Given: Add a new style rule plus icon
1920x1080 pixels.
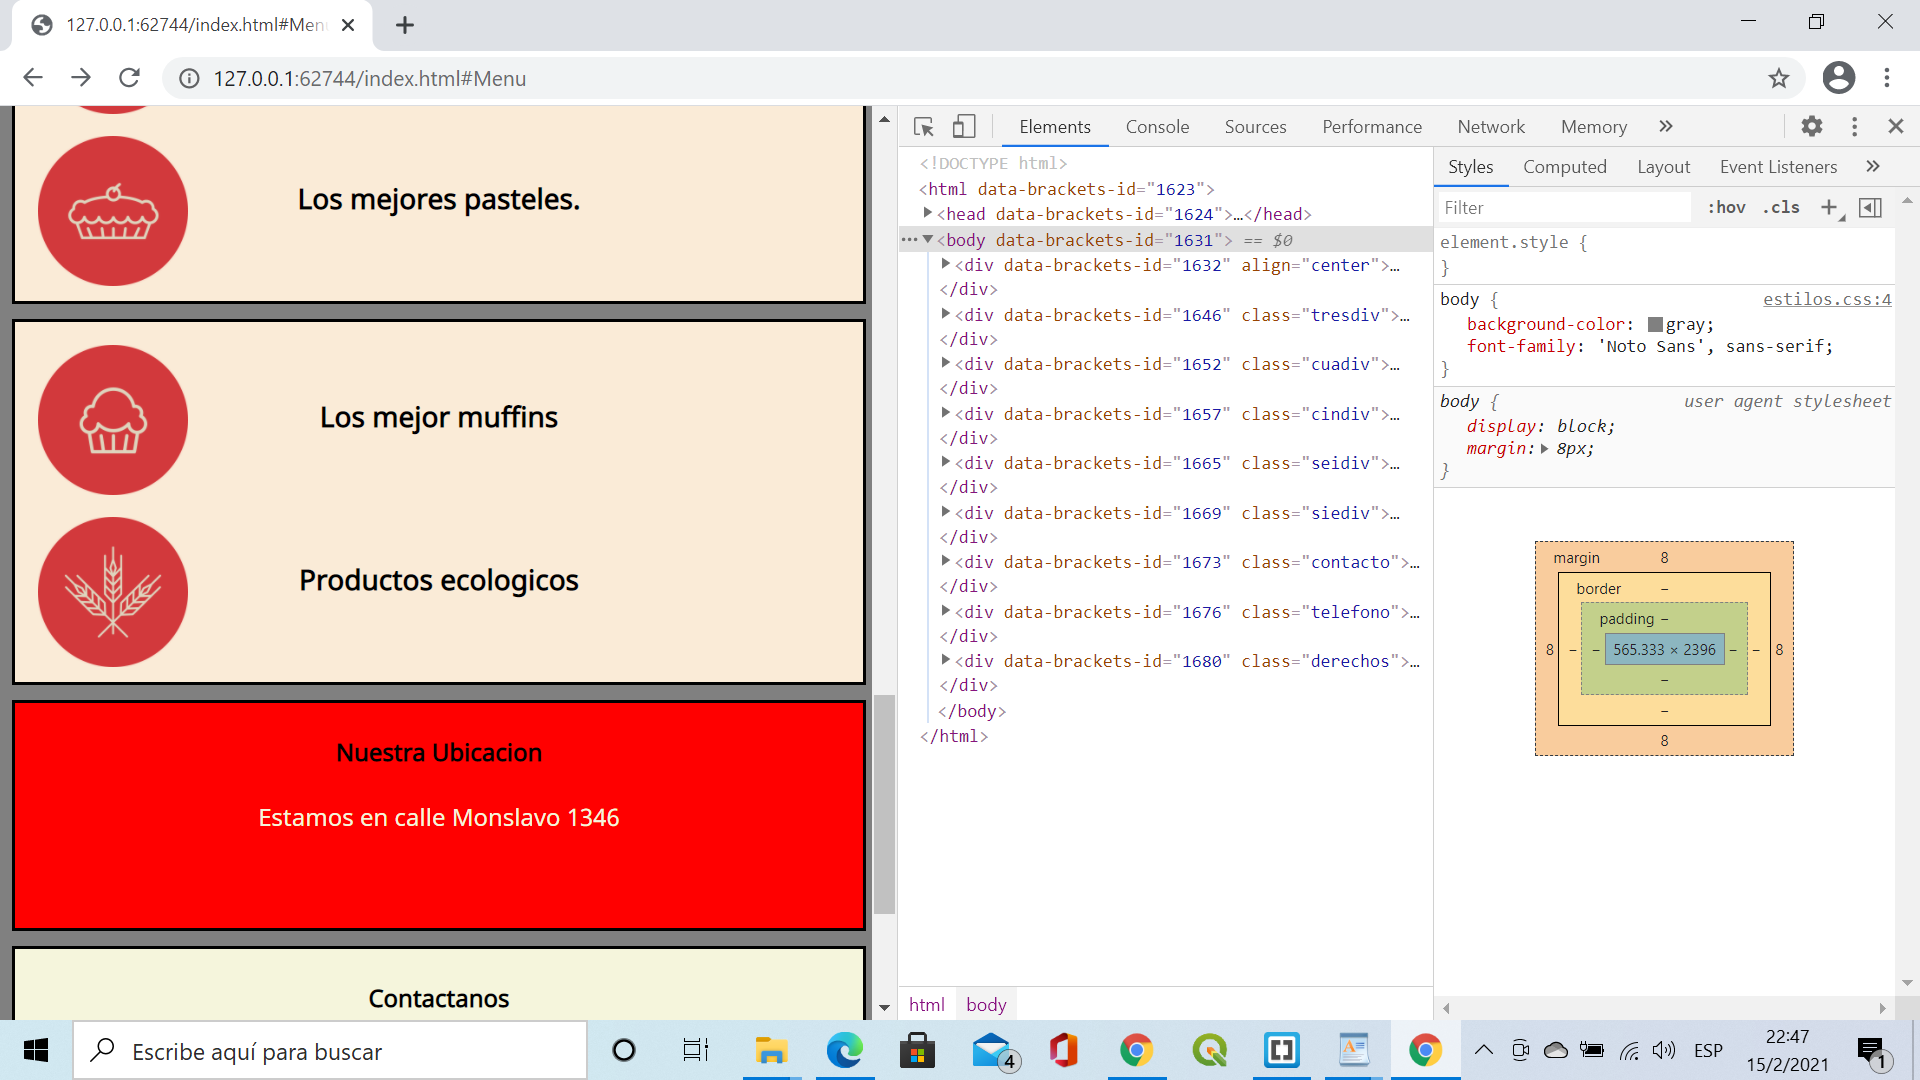Looking at the screenshot, I should [x=1829, y=207].
